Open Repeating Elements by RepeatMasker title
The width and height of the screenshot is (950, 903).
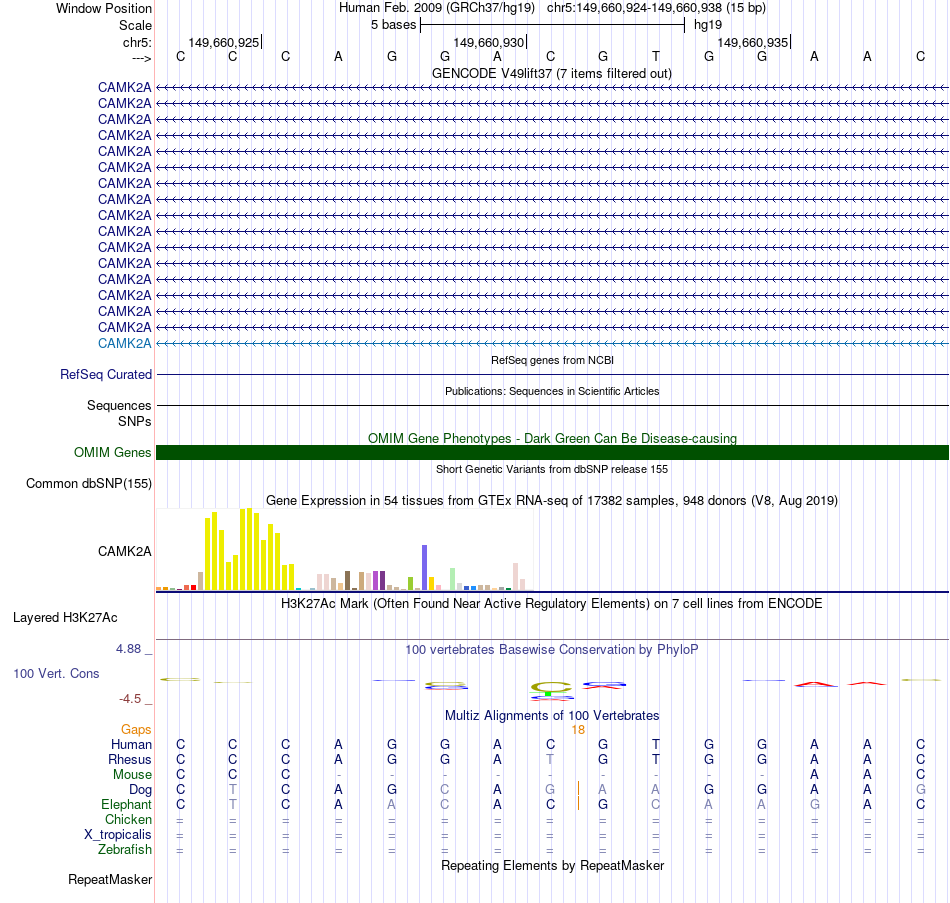pos(552,865)
